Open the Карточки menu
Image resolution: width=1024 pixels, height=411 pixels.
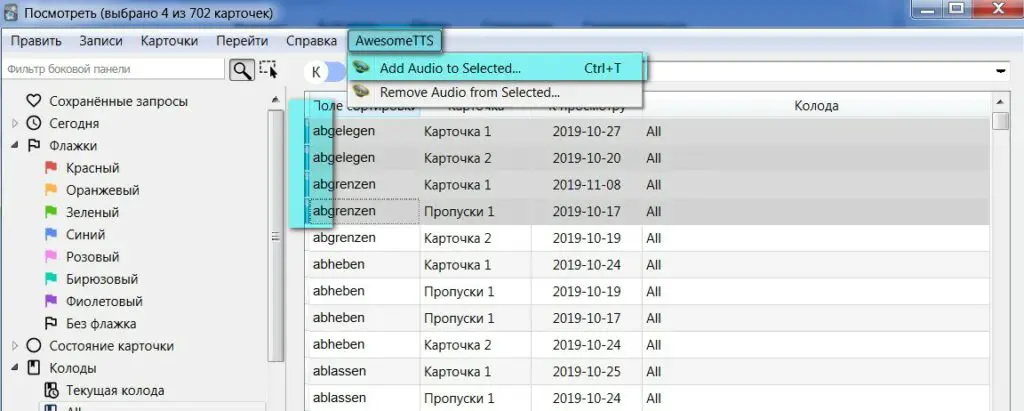point(169,41)
